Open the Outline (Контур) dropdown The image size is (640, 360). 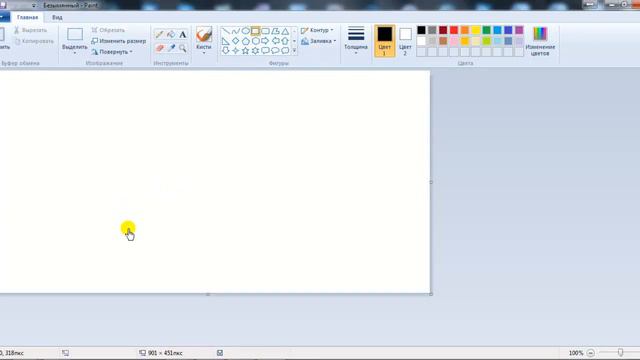click(x=318, y=30)
